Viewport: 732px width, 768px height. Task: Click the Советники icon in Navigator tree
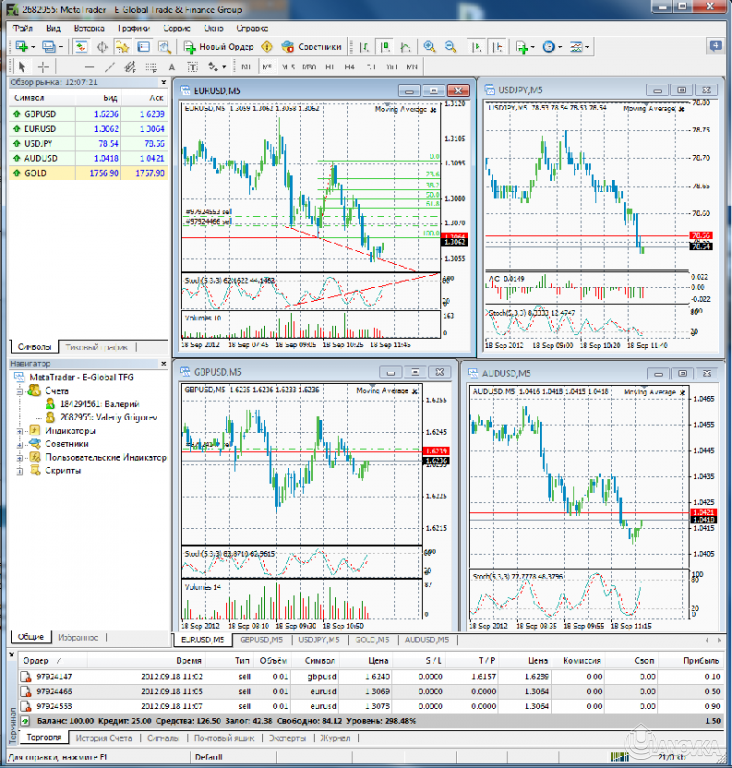(35, 444)
